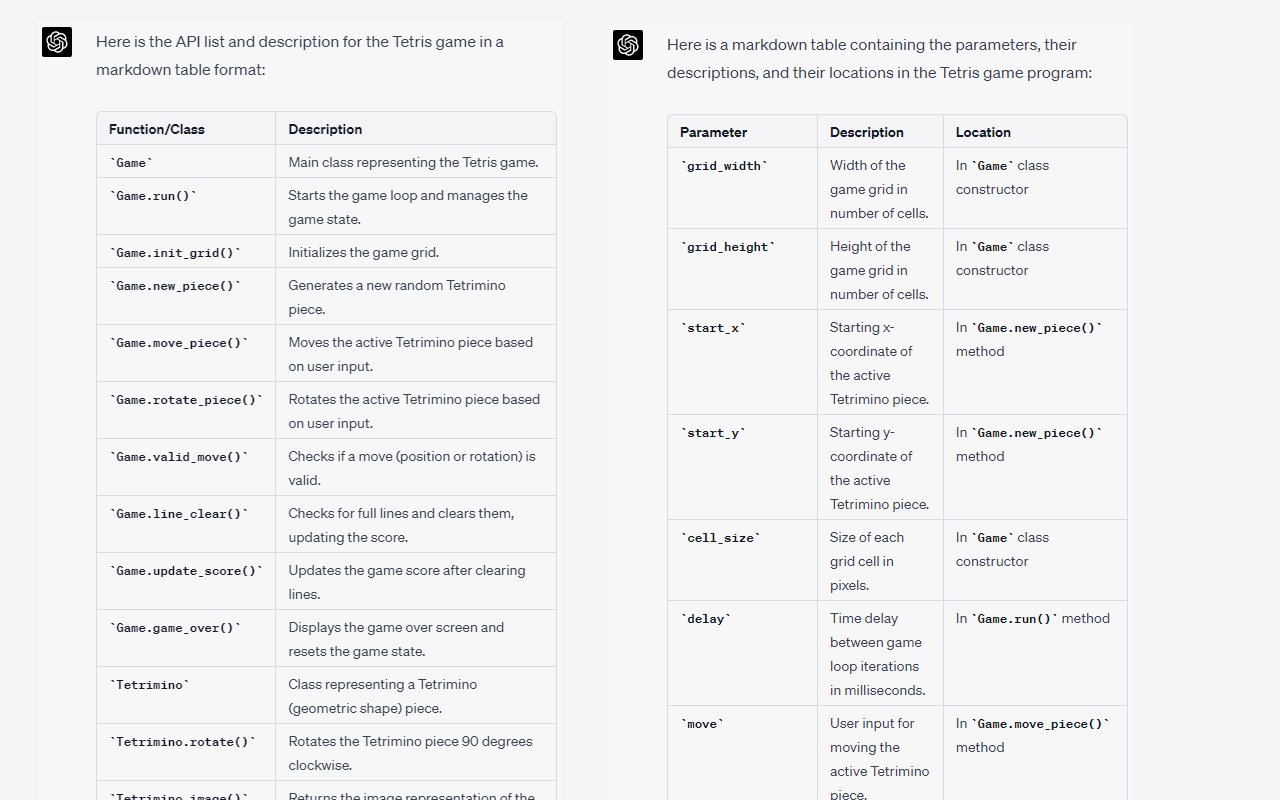Select the `Game.update_score()` function cell
Image resolution: width=1280 pixels, height=800 pixels.
186,570
